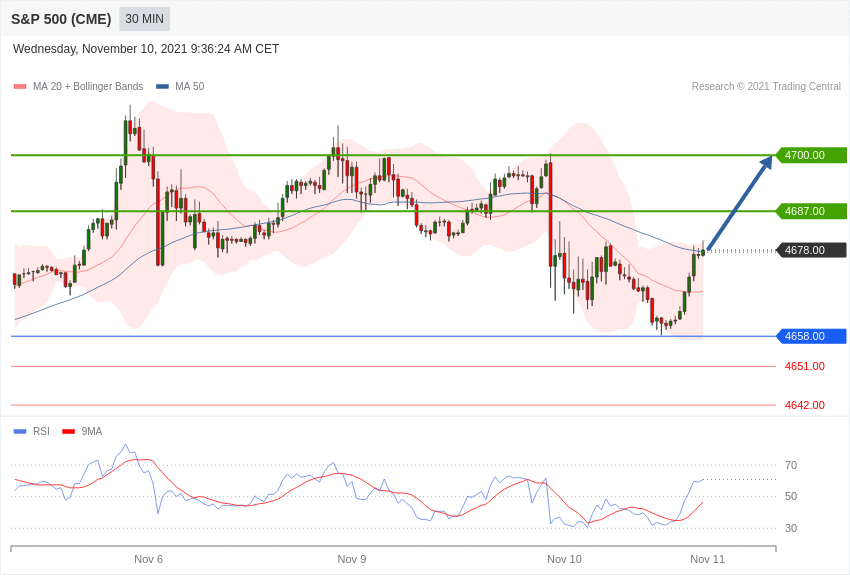The image size is (850, 576).
Task: Click the blue MA 50 legend swatch
Action: (x=162, y=87)
